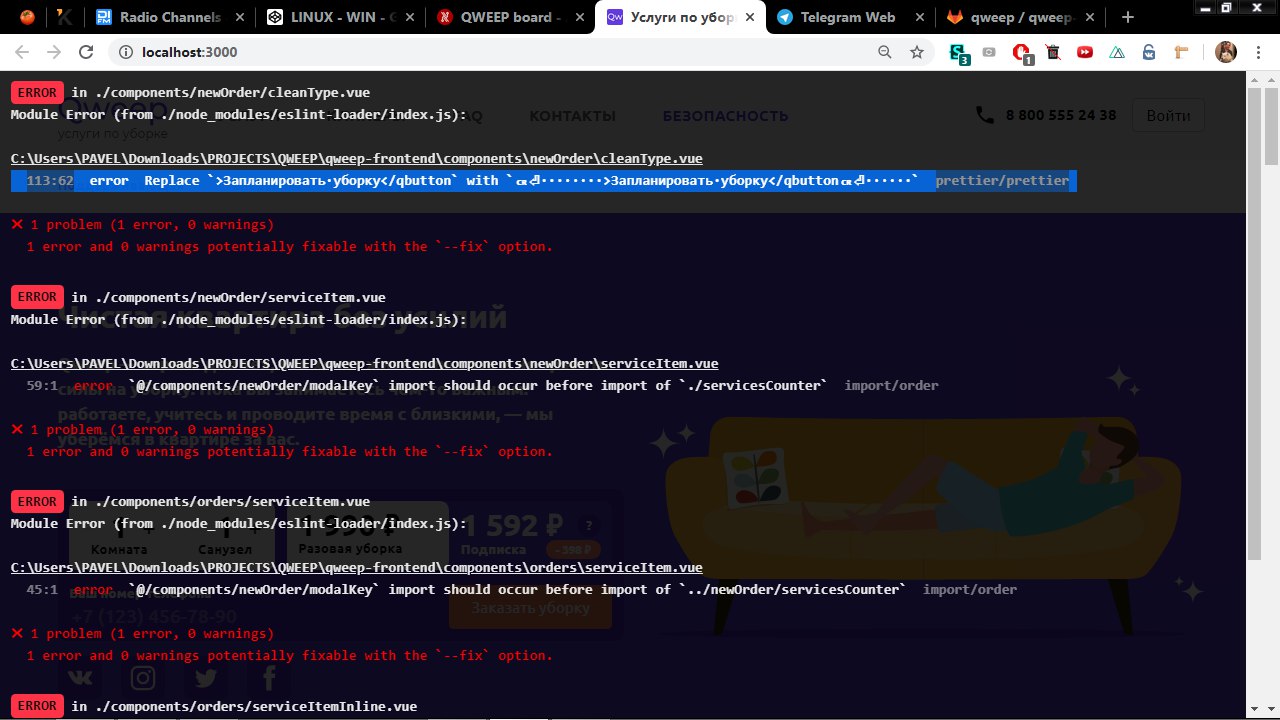The height and width of the screenshot is (720, 1280).
Task: Open the green S extension with badge 3
Action: 958,54
